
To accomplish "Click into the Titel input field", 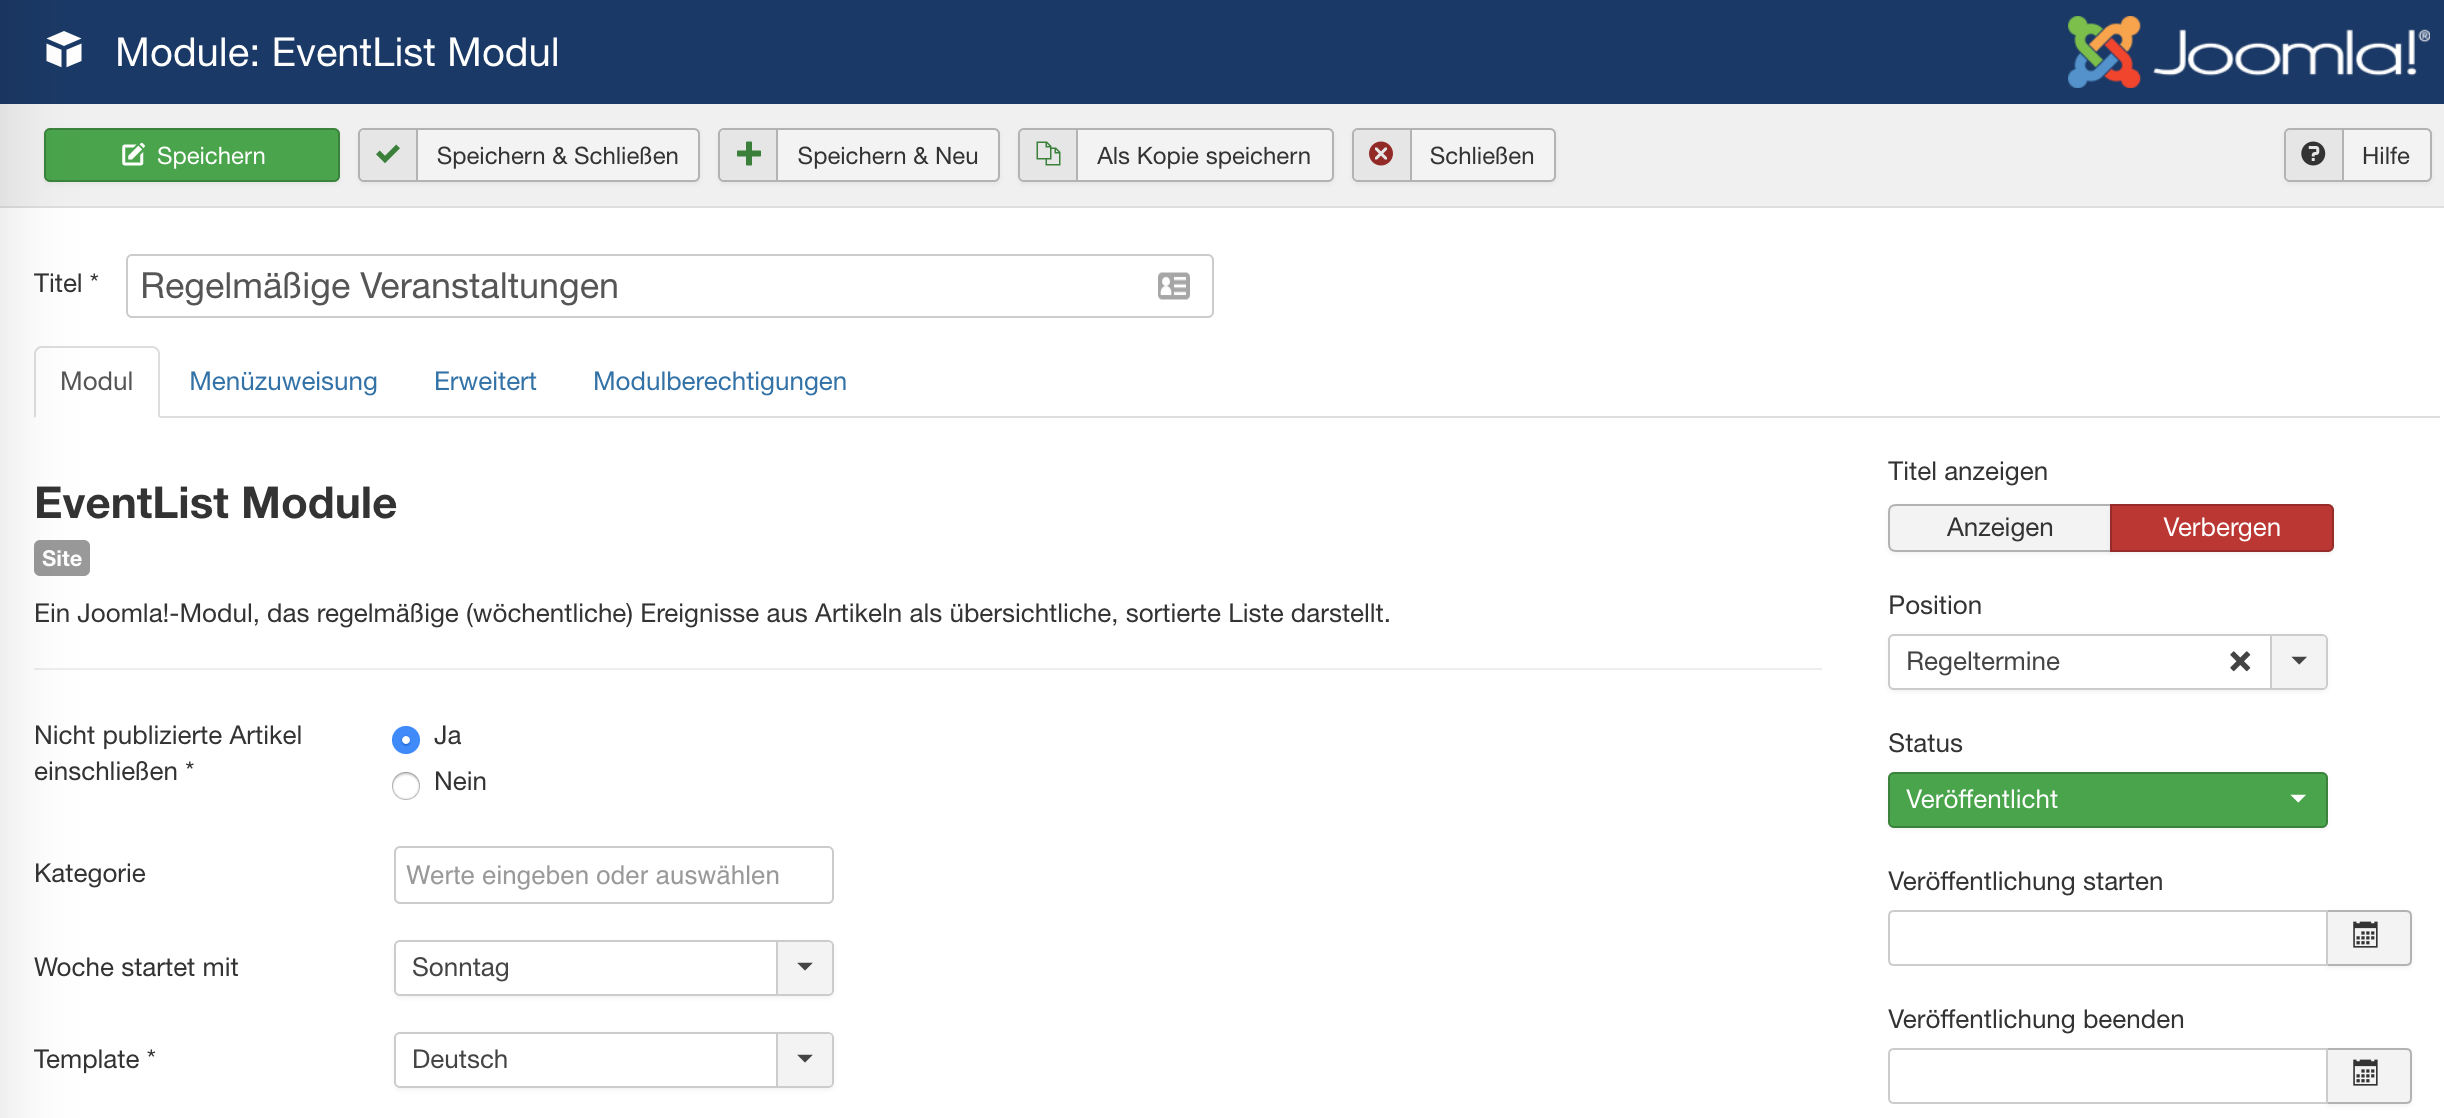I will point(670,286).
